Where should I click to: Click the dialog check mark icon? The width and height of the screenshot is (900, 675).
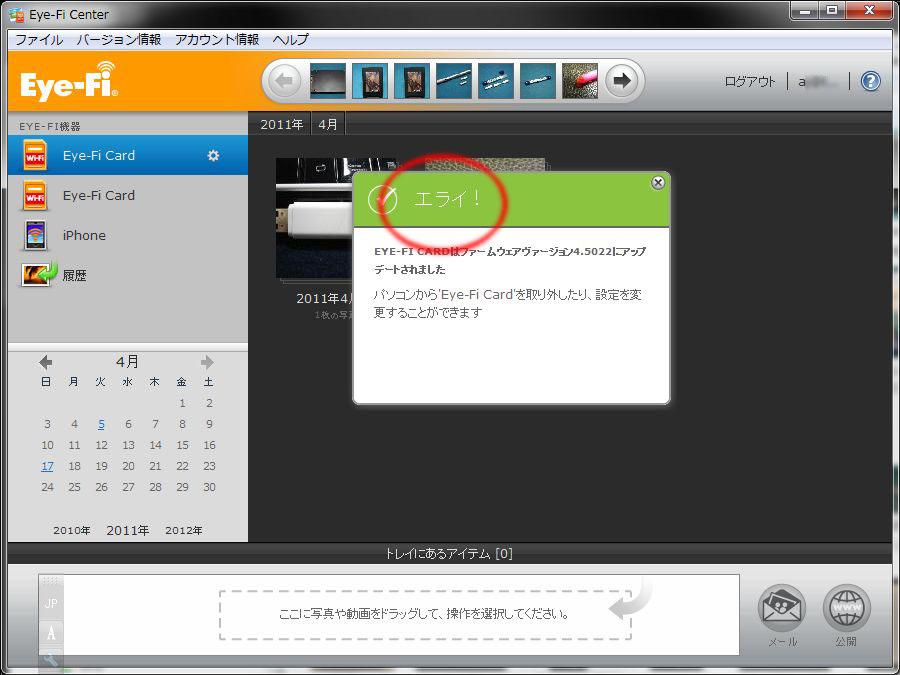382,199
